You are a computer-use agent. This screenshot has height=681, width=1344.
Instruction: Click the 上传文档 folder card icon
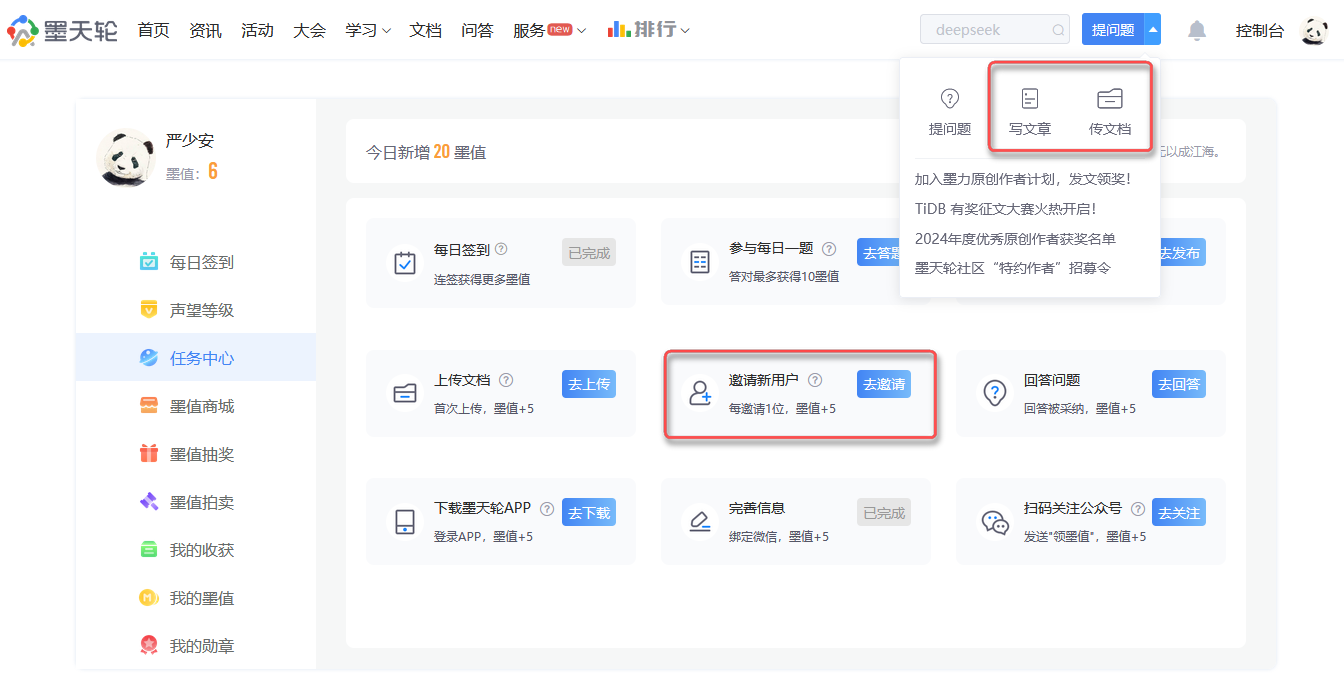(x=405, y=393)
